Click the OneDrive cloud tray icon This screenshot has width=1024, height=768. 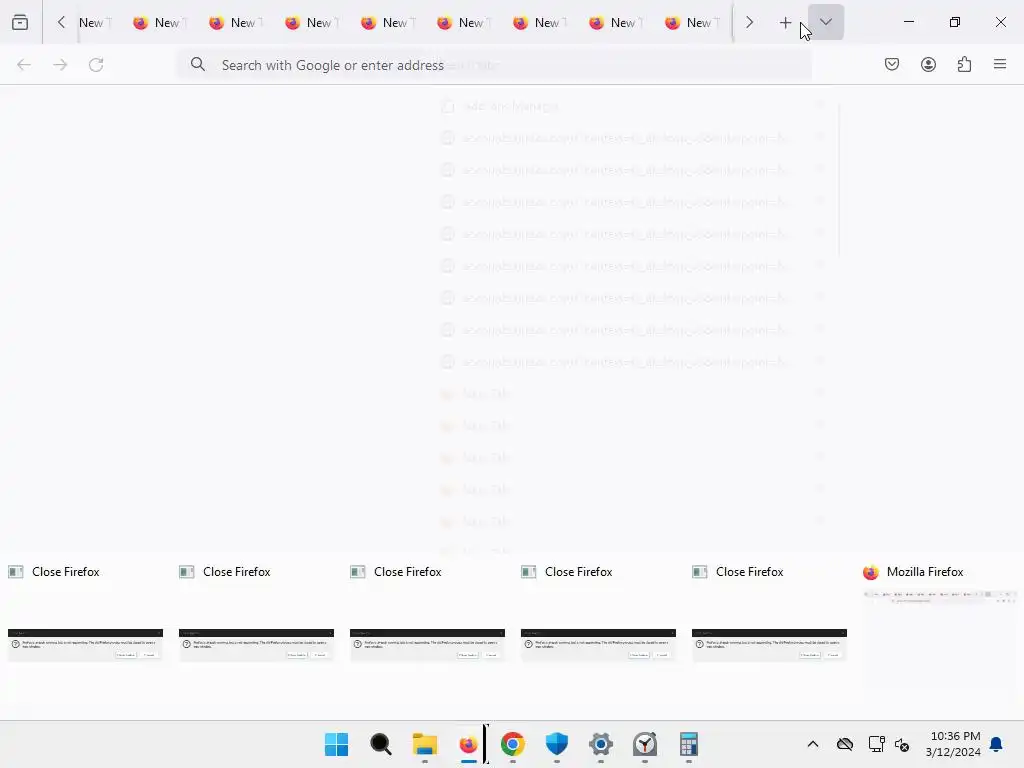click(844, 744)
